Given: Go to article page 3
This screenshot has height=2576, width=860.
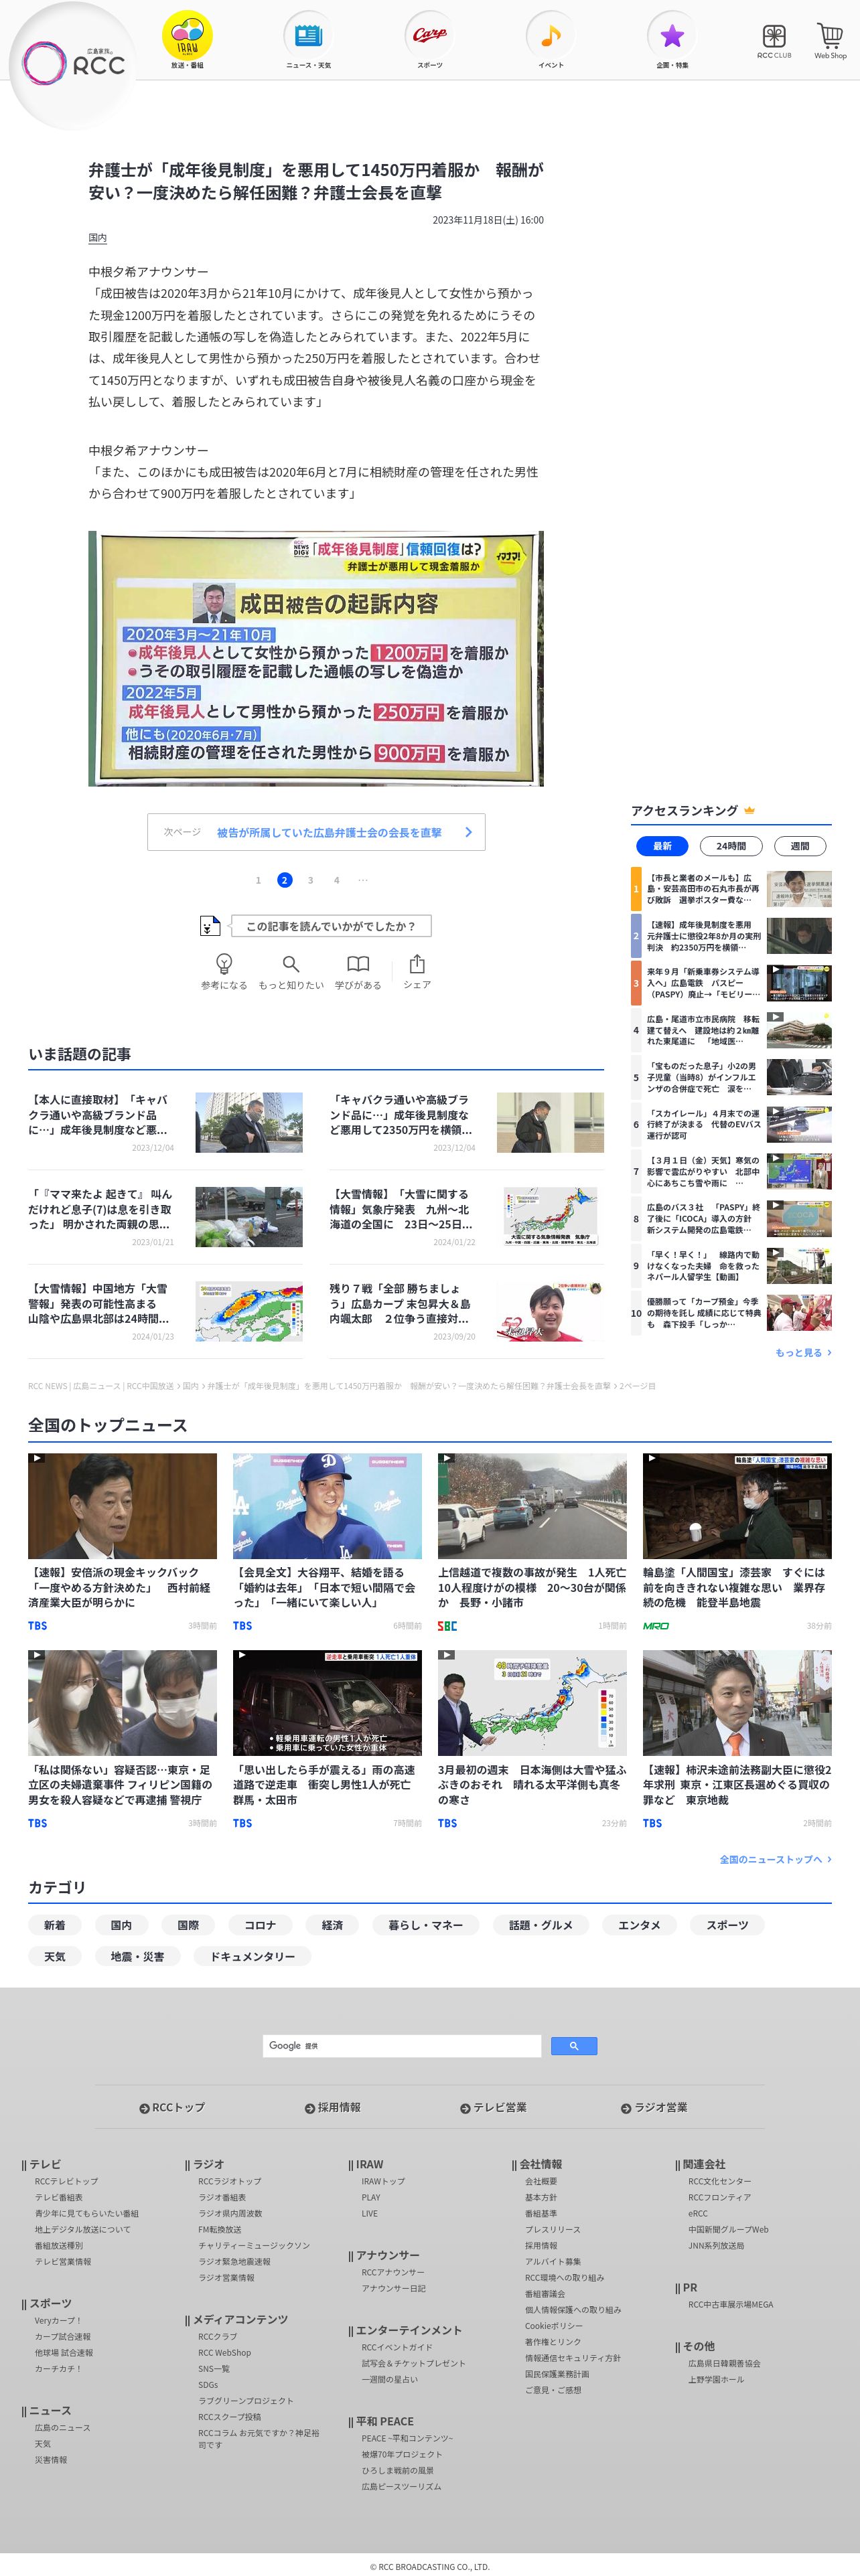Looking at the screenshot, I should coord(310,880).
